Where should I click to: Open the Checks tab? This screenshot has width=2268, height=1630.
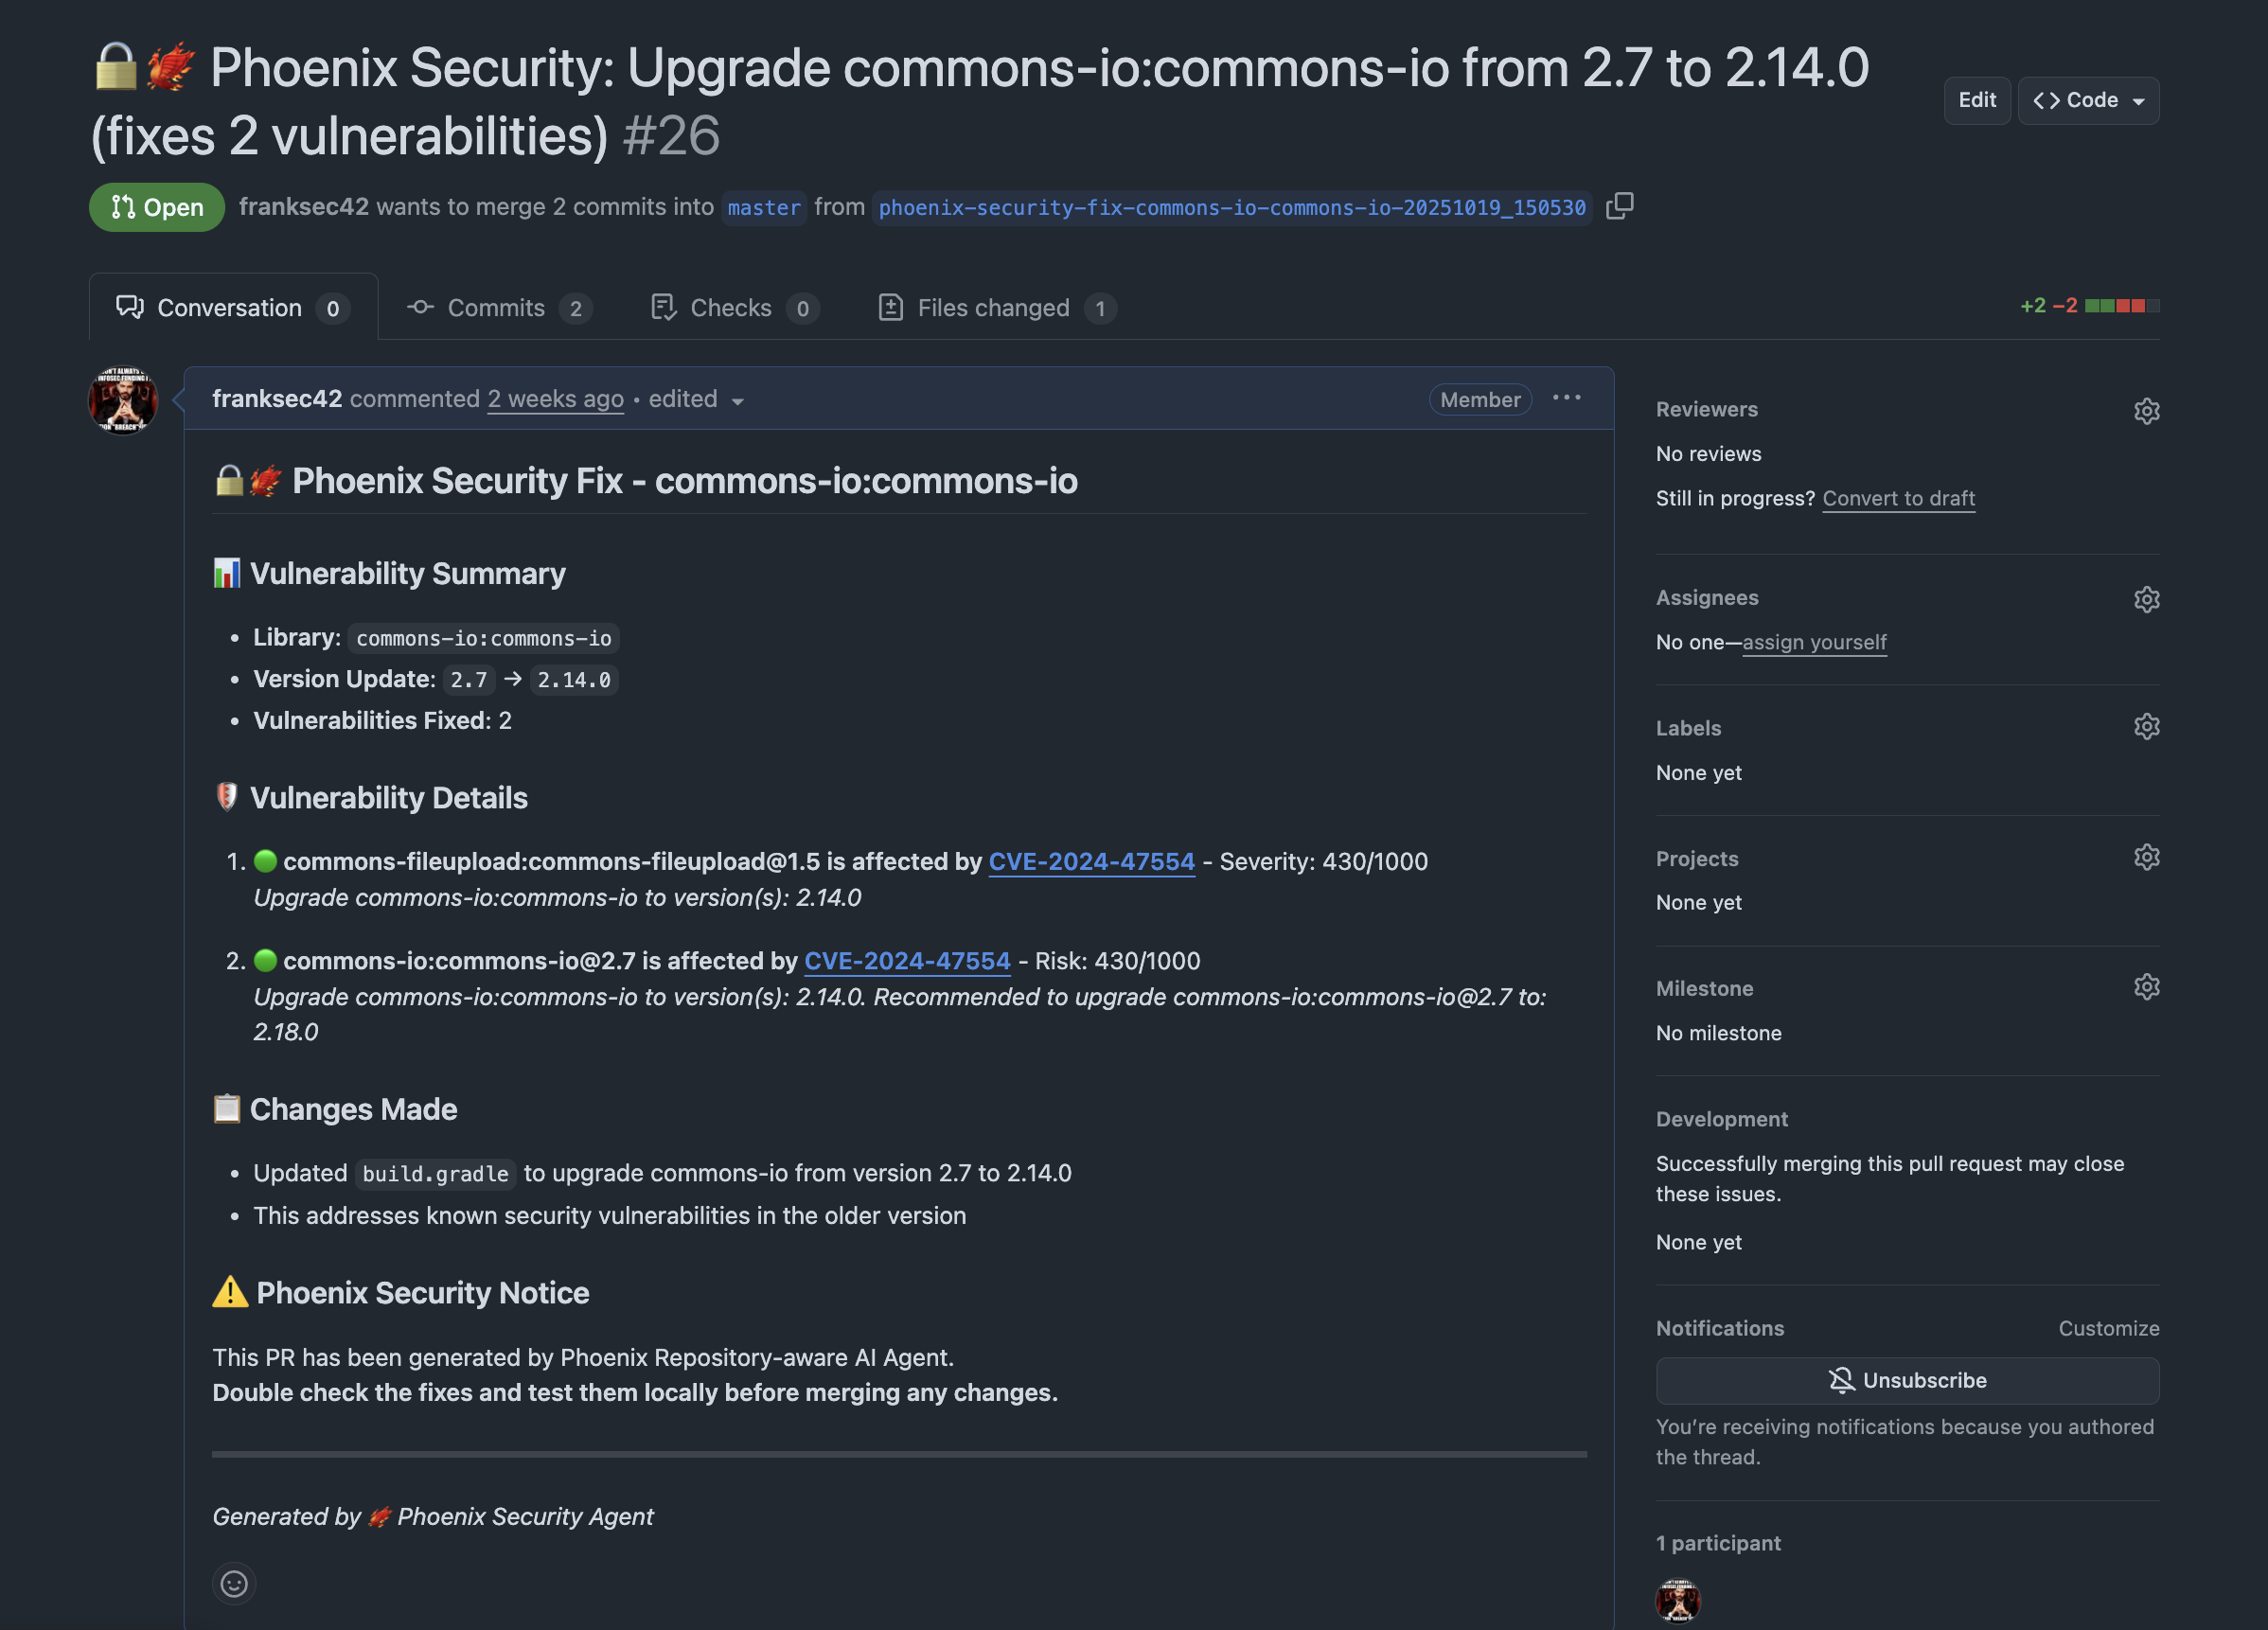pyautogui.click(x=733, y=308)
